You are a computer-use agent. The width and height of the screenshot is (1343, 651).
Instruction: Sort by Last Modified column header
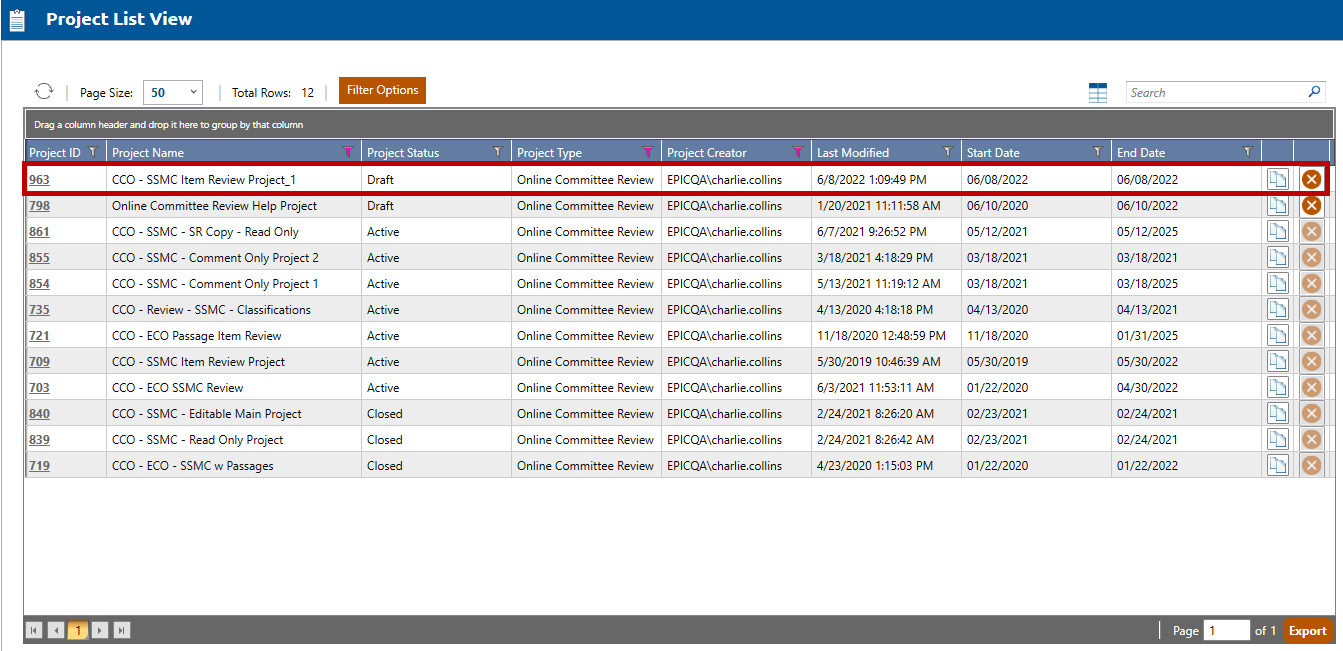[853, 153]
